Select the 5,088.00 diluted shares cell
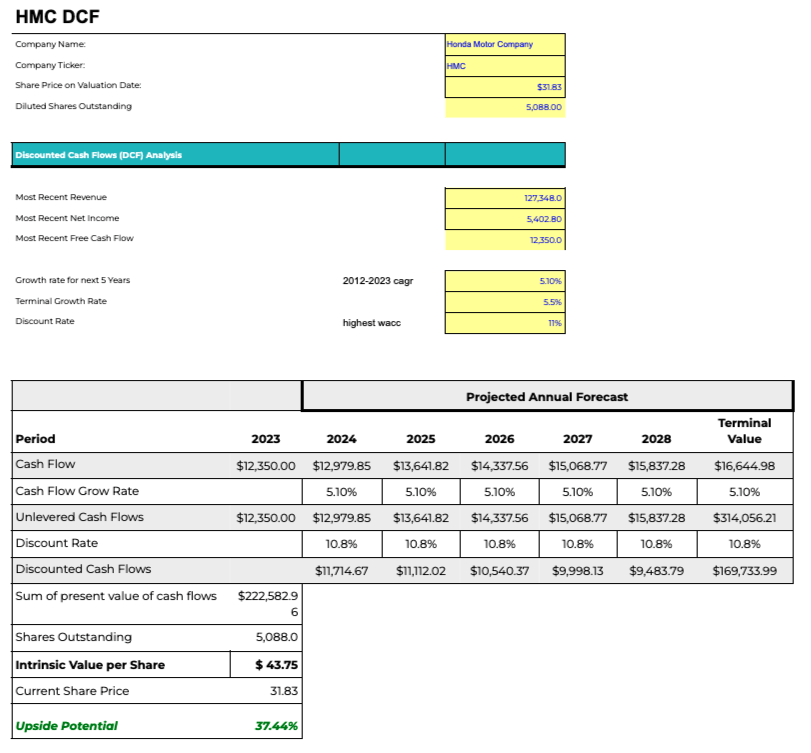Screen dimensions: 811x753 coord(505,108)
